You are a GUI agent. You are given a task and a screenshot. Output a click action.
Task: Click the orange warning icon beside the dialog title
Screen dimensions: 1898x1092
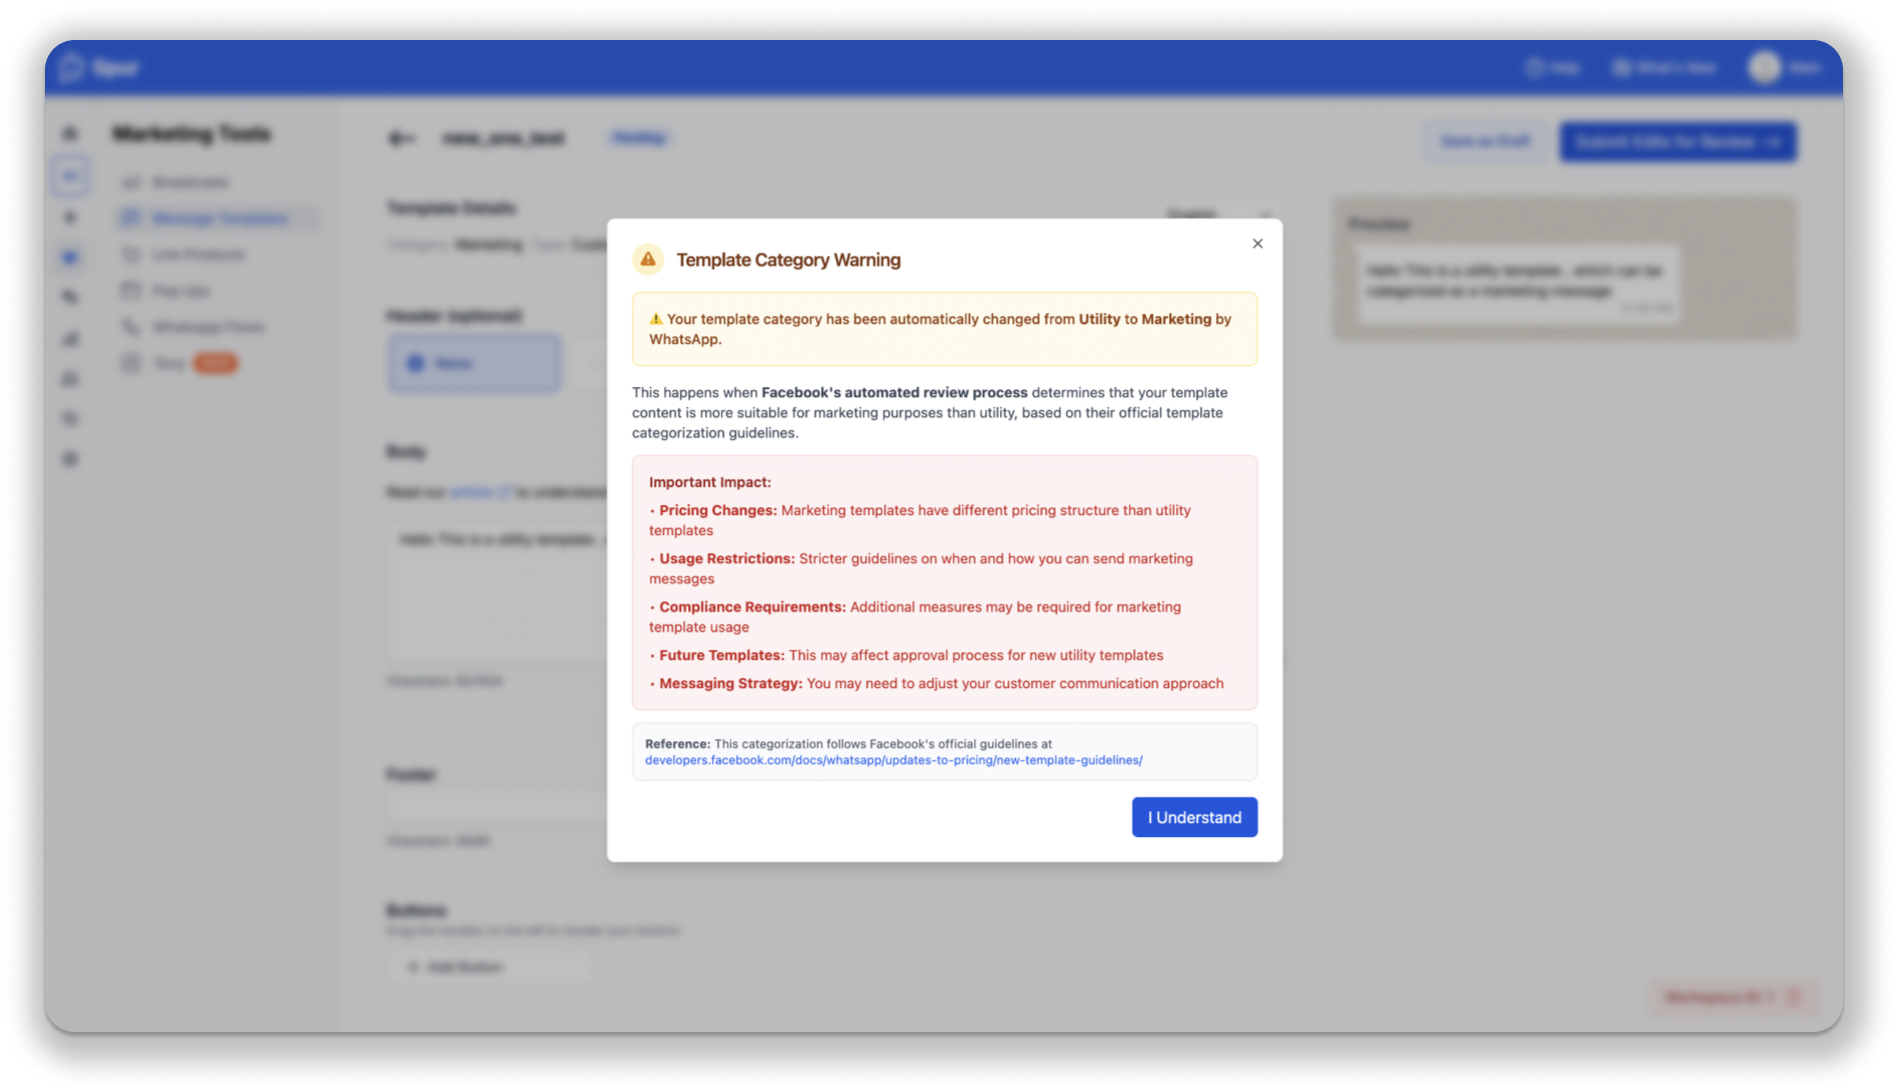(648, 260)
